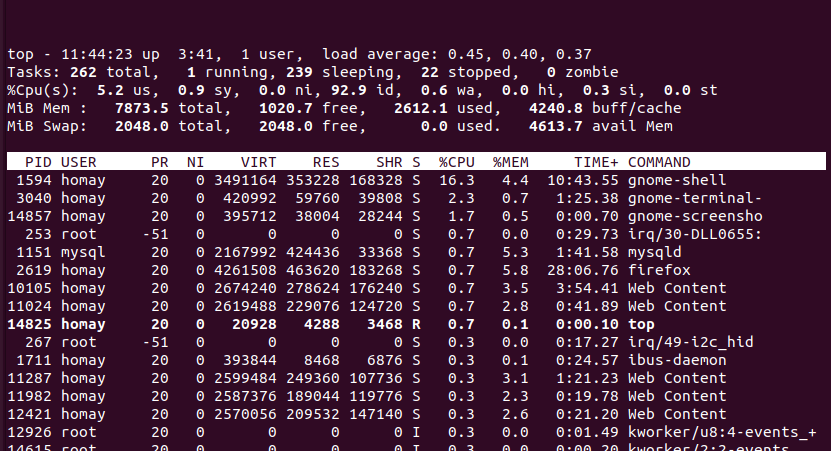The image size is (831, 451).
Task: Click the kworker/u8:4-events_+ command
Action: click(x=722, y=432)
